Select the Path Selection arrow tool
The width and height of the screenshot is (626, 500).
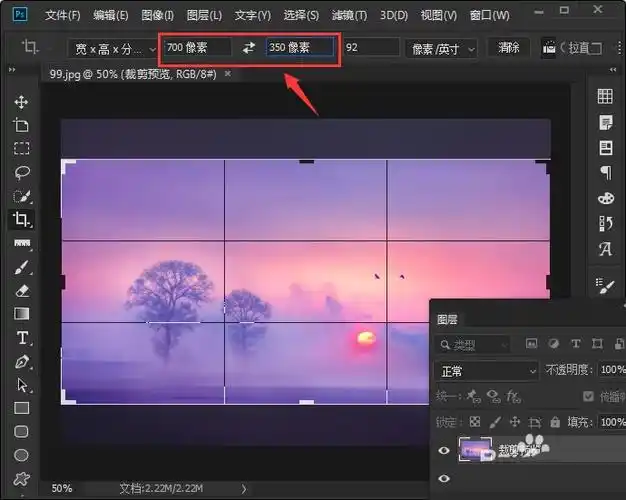click(x=23, y=385)
